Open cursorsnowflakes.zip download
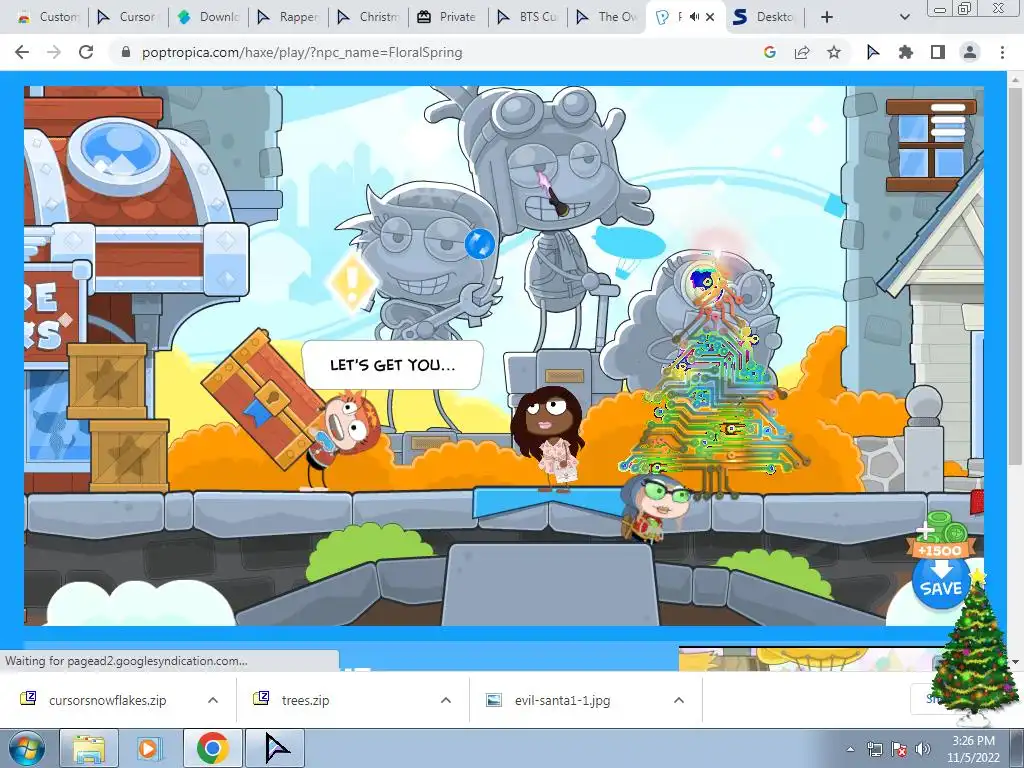The image size is (1024, 768). (107, 700)
